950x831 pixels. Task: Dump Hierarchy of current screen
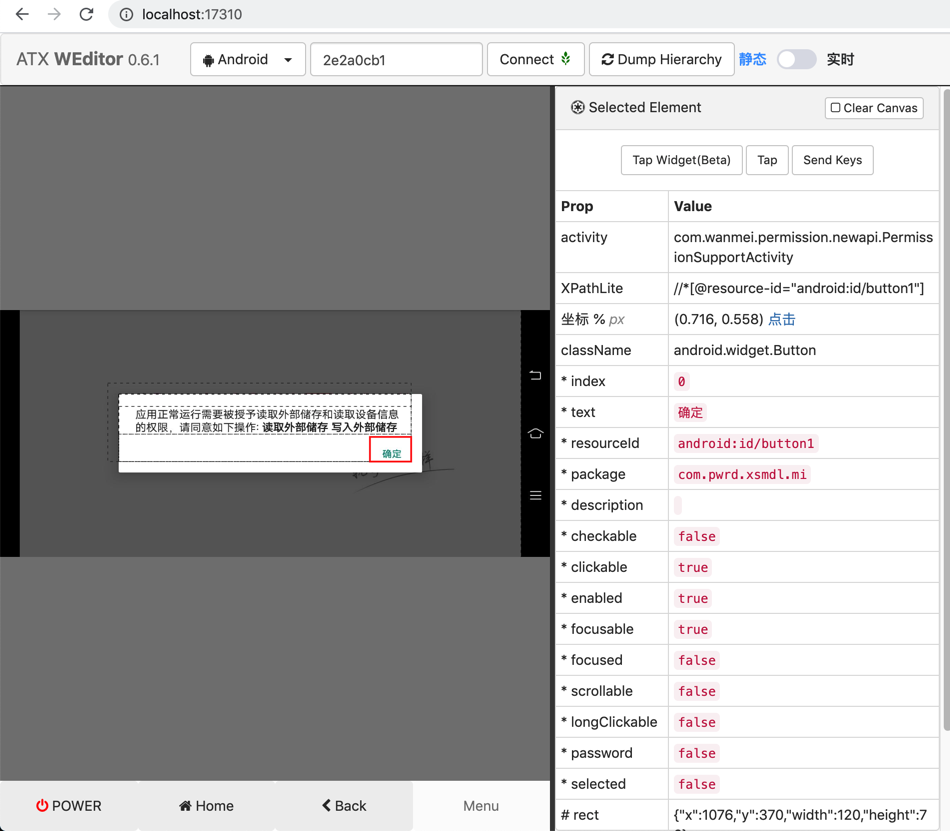pos(662,59)
